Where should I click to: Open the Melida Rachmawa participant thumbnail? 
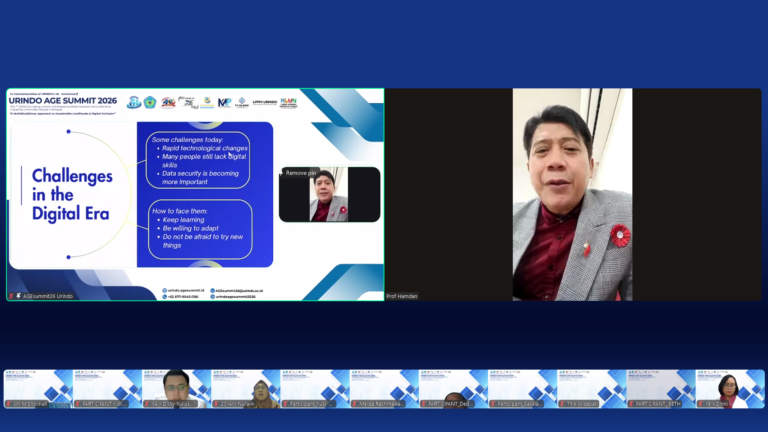click(x=384, y=389)
